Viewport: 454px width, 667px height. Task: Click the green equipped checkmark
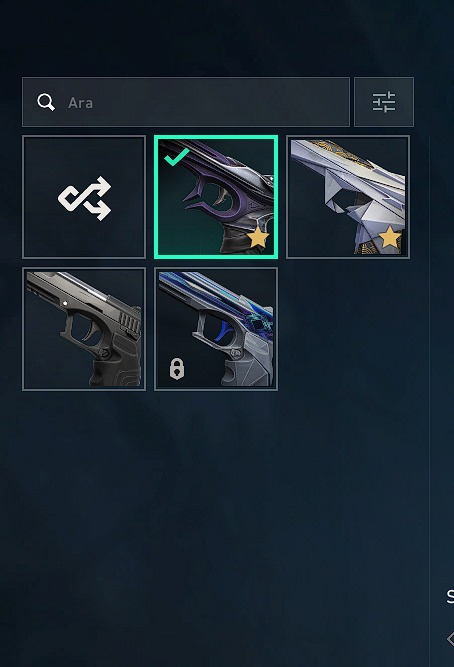coord(176,157)
